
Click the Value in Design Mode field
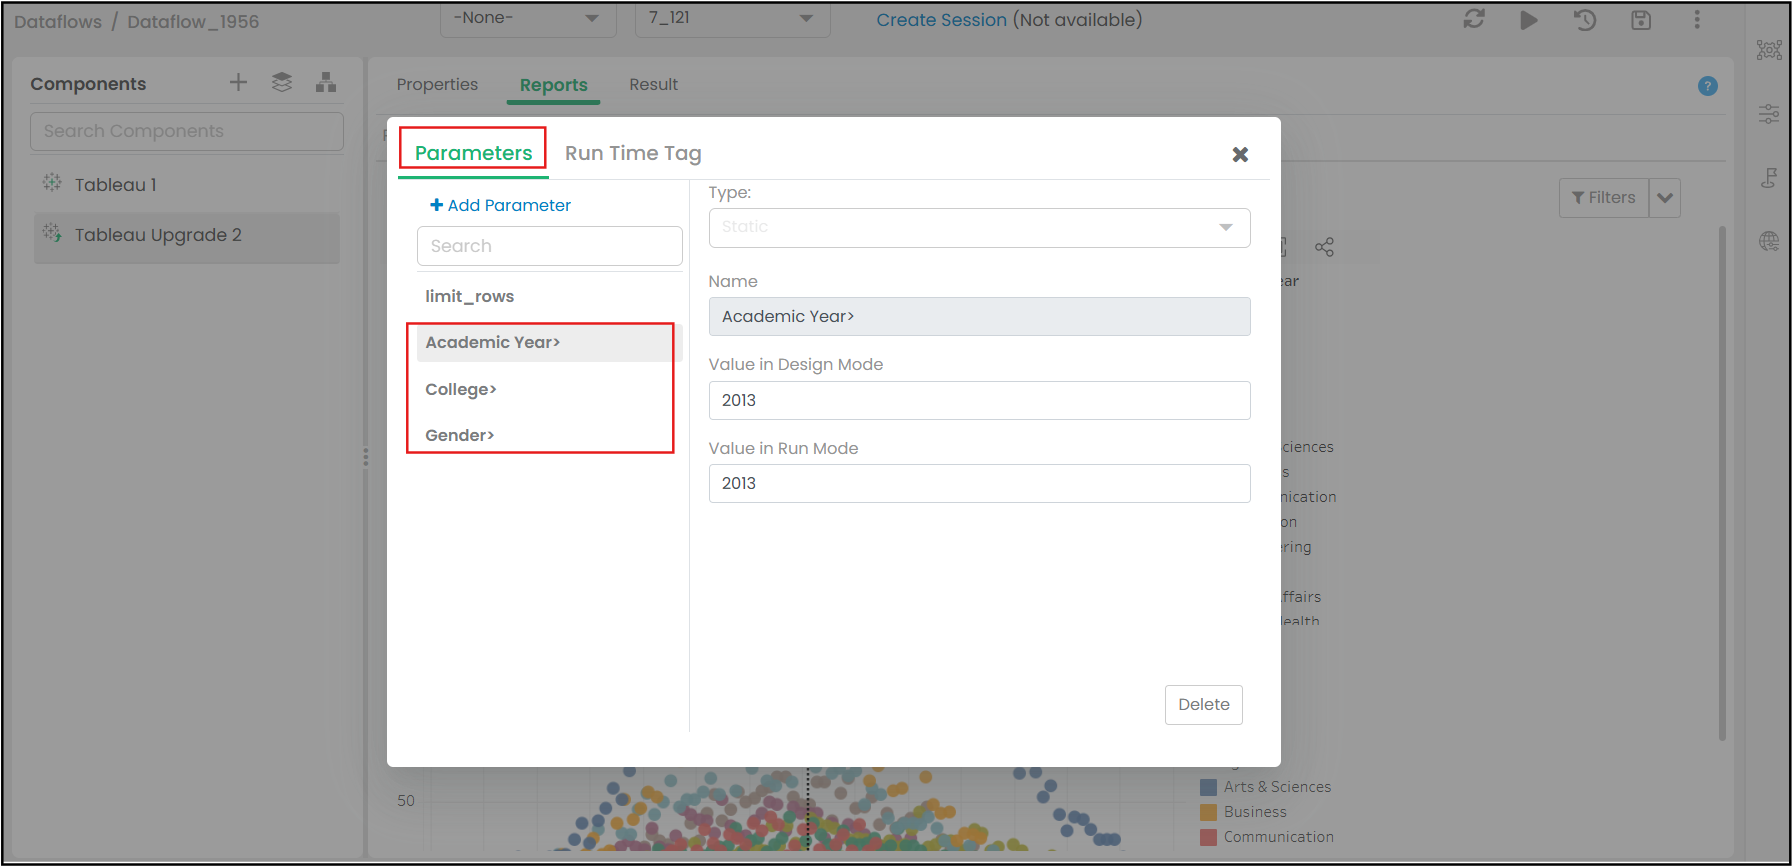[x=979, y=400]
